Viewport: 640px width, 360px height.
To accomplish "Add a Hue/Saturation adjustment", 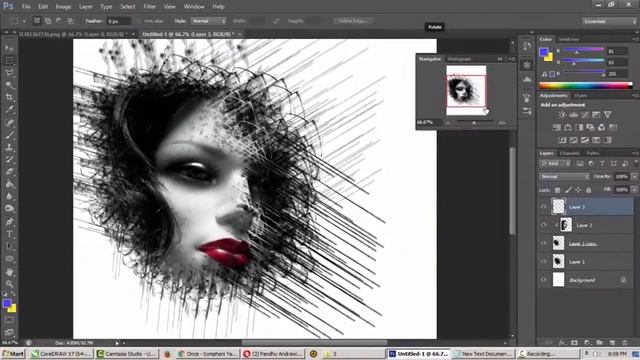I will click(556, 127).
